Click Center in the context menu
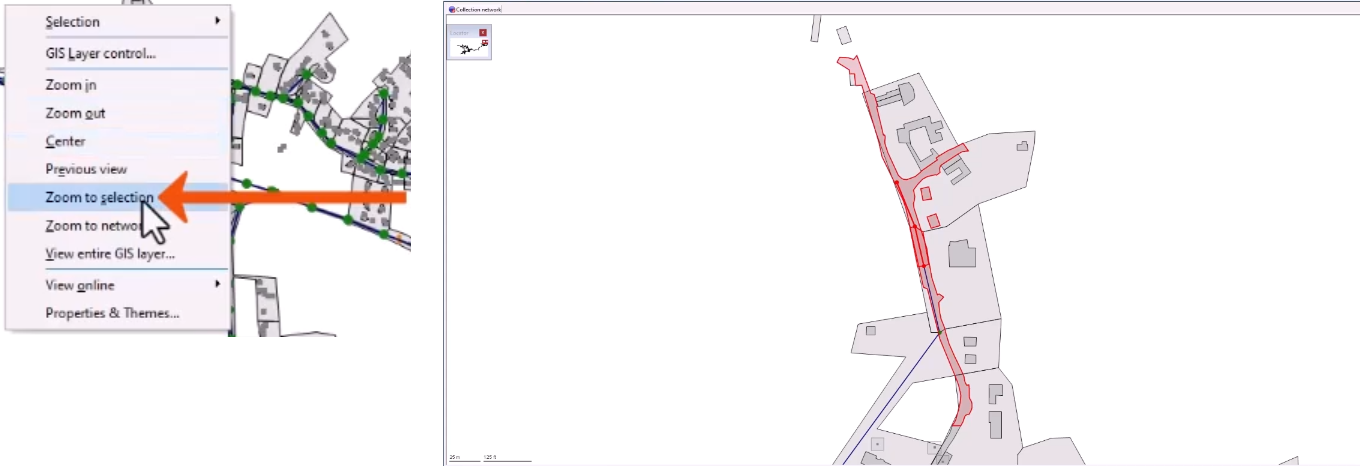1360x466 pixels. coord(118,141)
